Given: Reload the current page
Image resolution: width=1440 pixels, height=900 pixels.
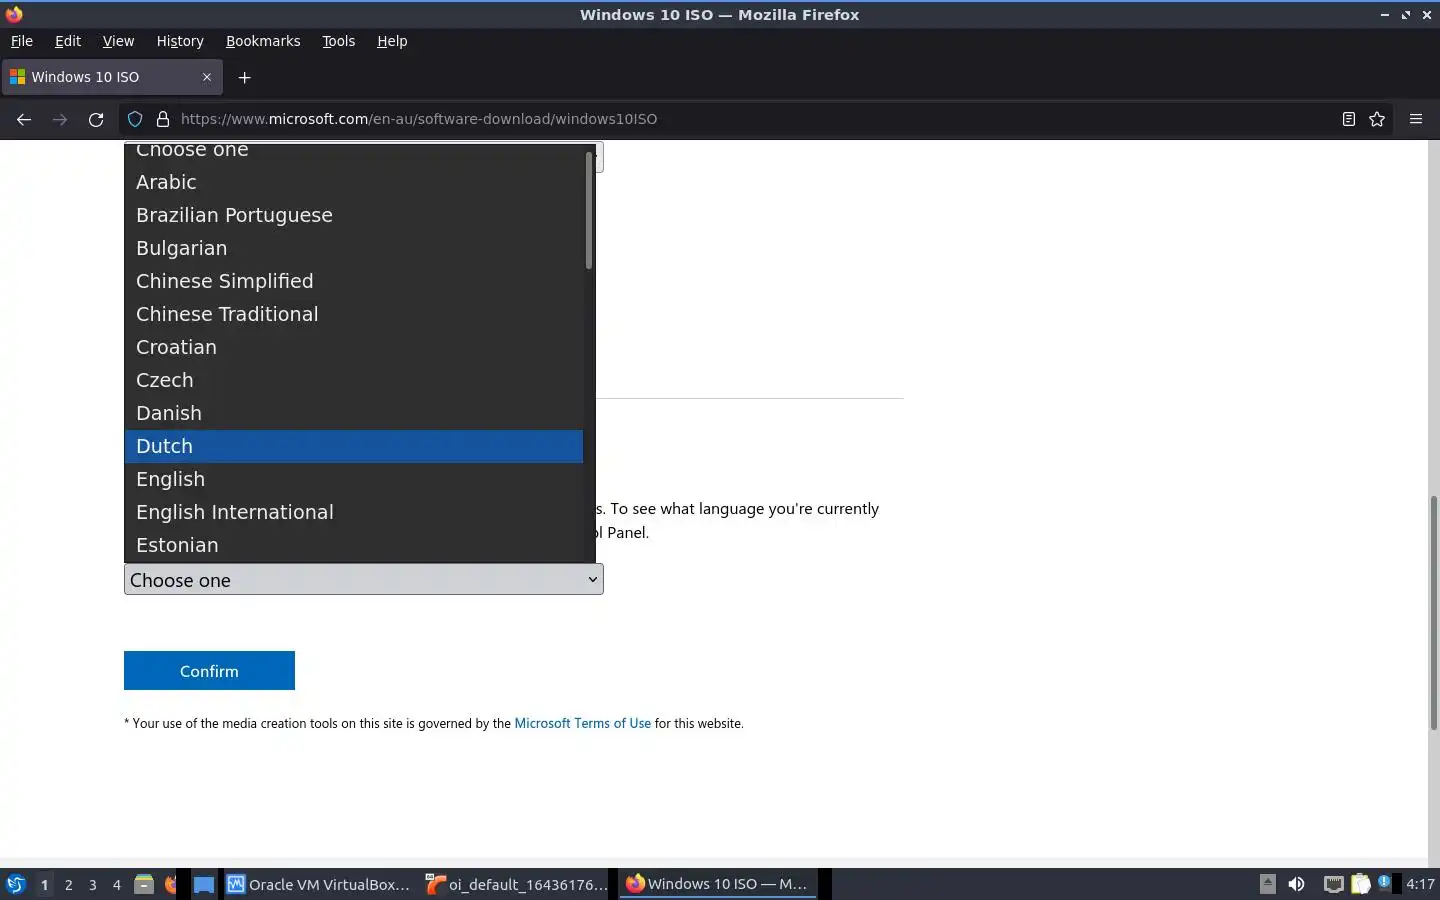Looking at the screenshot, I should [96, 119].
